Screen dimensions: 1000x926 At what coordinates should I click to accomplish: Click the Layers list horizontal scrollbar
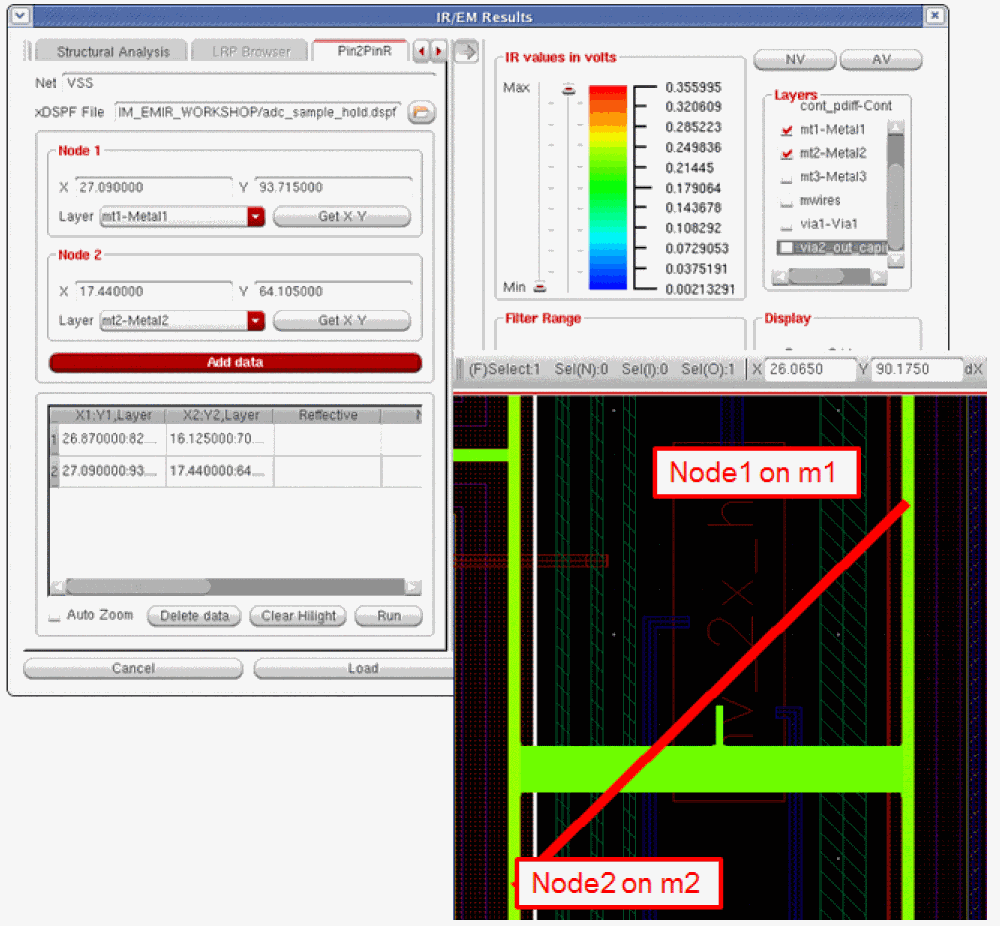828,277
